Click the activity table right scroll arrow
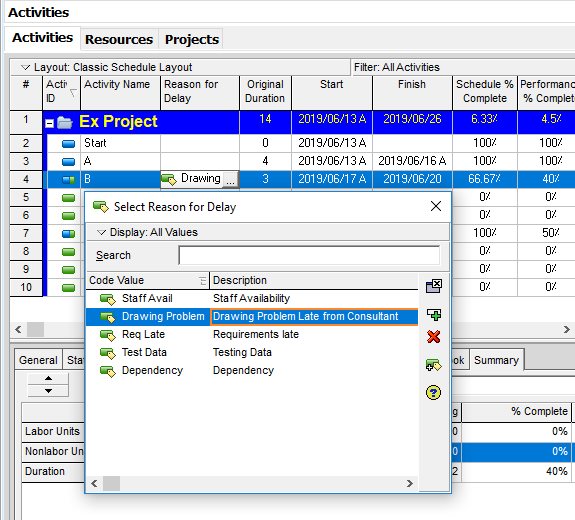The width and height of the screenshot is (575, 520). (567, 329)
